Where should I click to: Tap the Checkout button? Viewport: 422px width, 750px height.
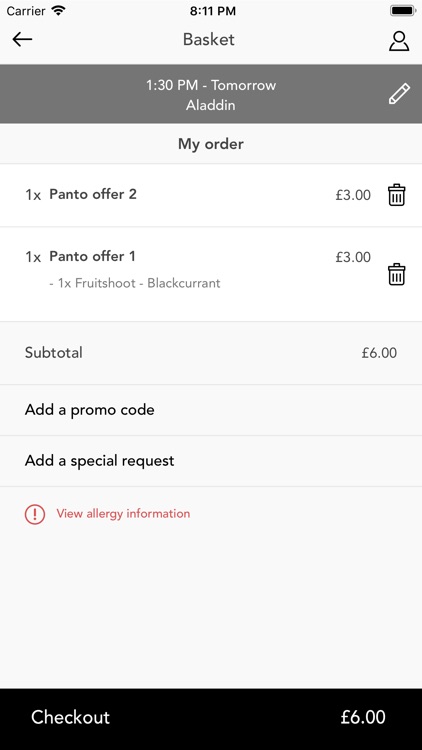(211, 717)
